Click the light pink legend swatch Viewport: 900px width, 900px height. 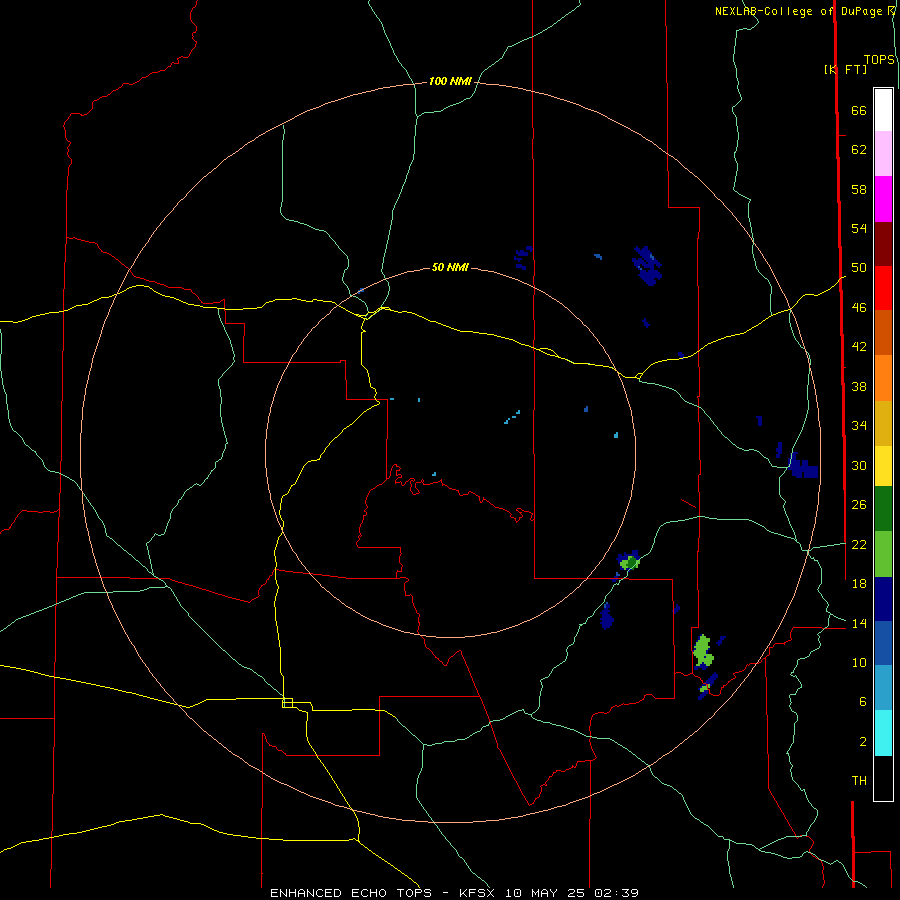[883, 153]
